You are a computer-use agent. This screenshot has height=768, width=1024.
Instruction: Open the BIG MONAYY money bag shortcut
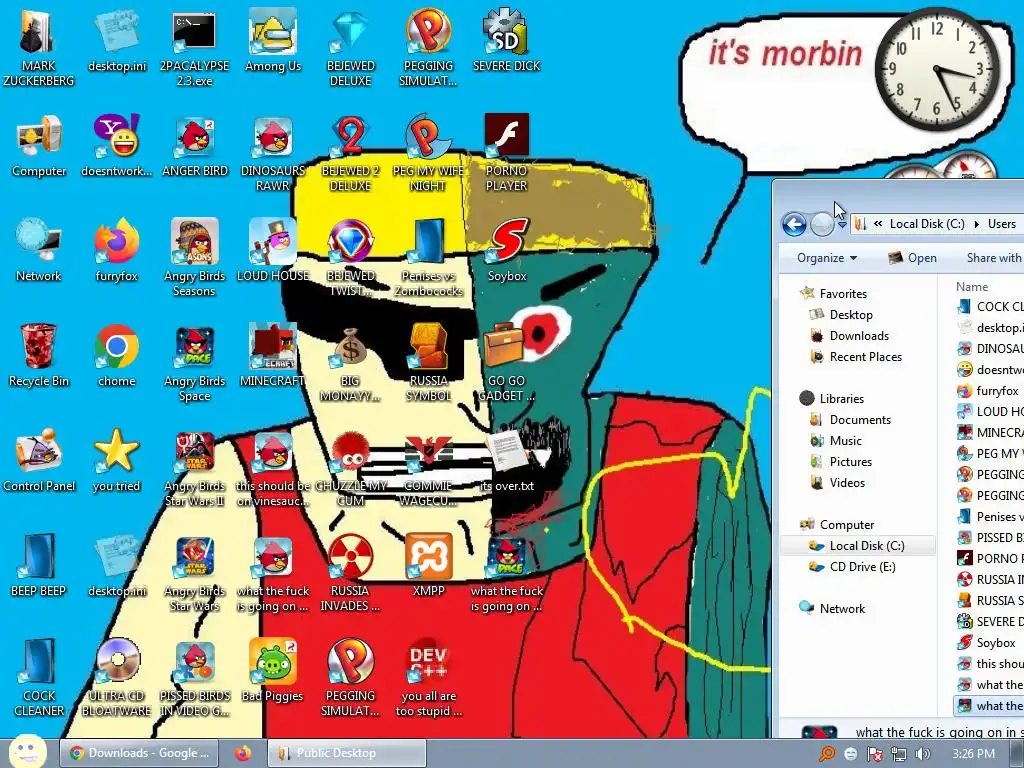pyautogui.click(x=351, y=364)
